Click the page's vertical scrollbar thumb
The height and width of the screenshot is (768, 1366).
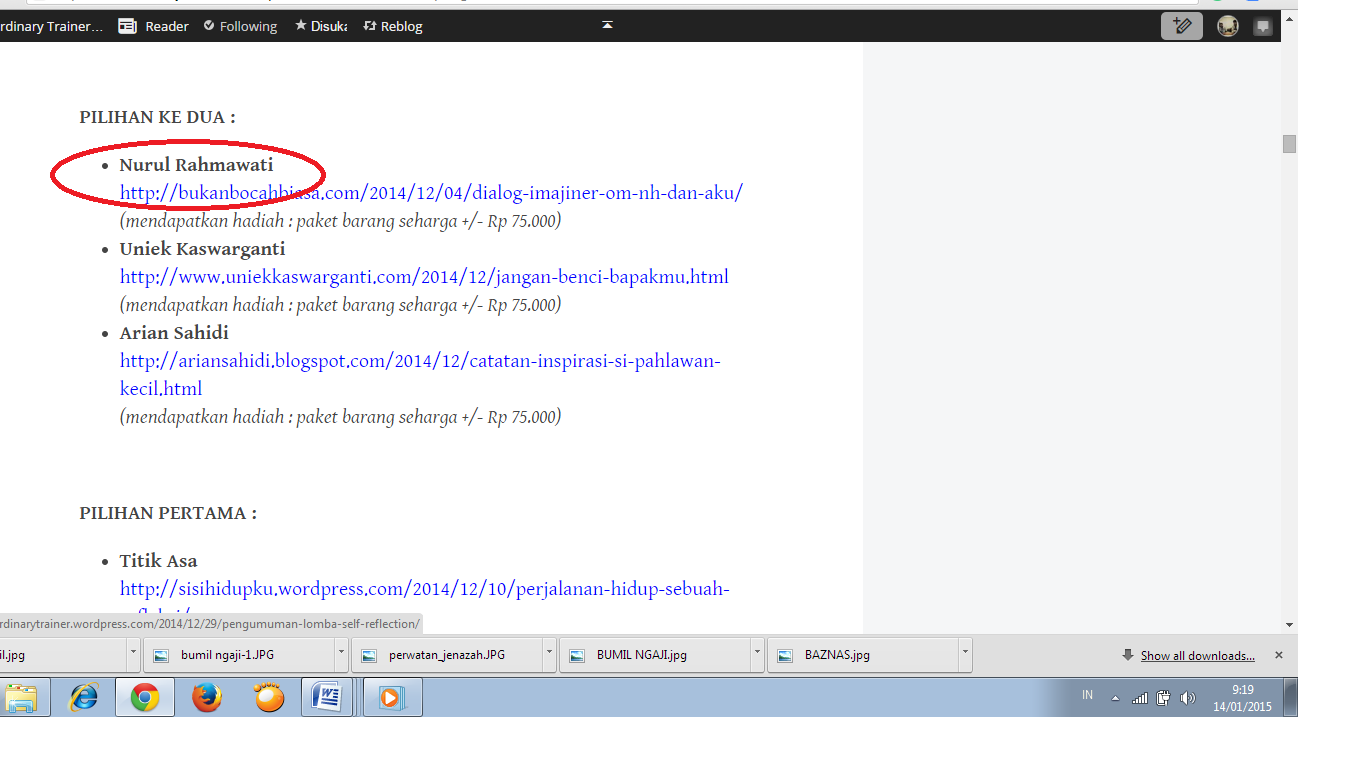[x=1289, y=144]
